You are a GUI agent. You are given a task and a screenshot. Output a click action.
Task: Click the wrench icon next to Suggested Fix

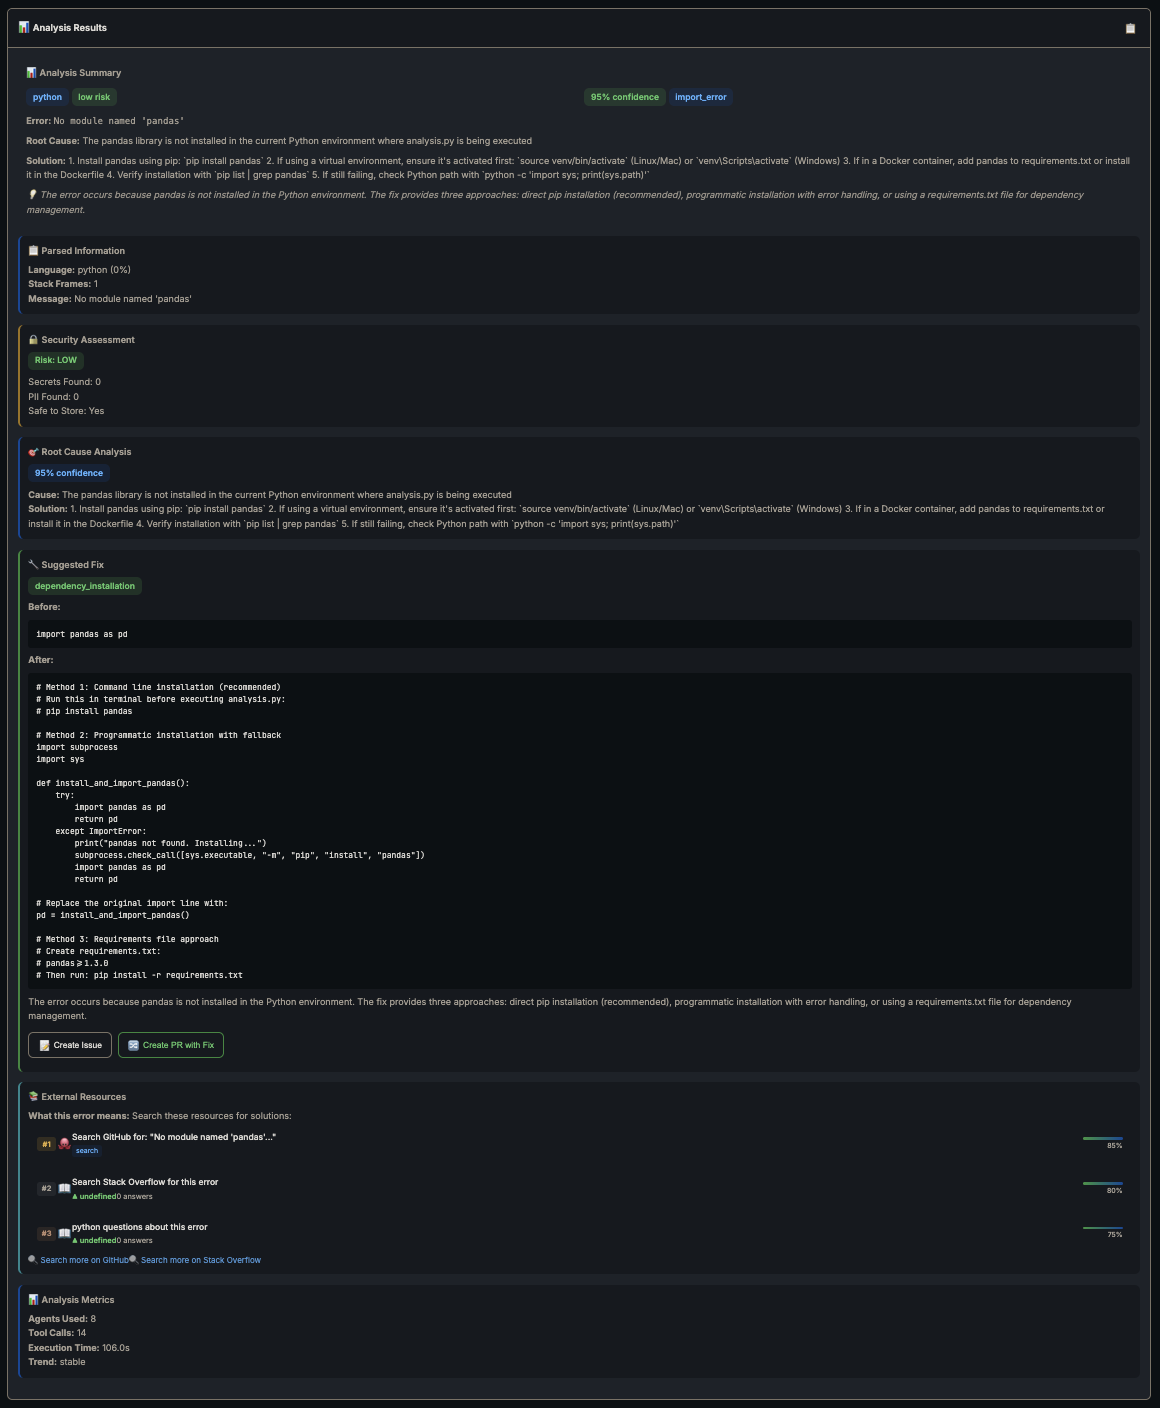pos(33,565)
